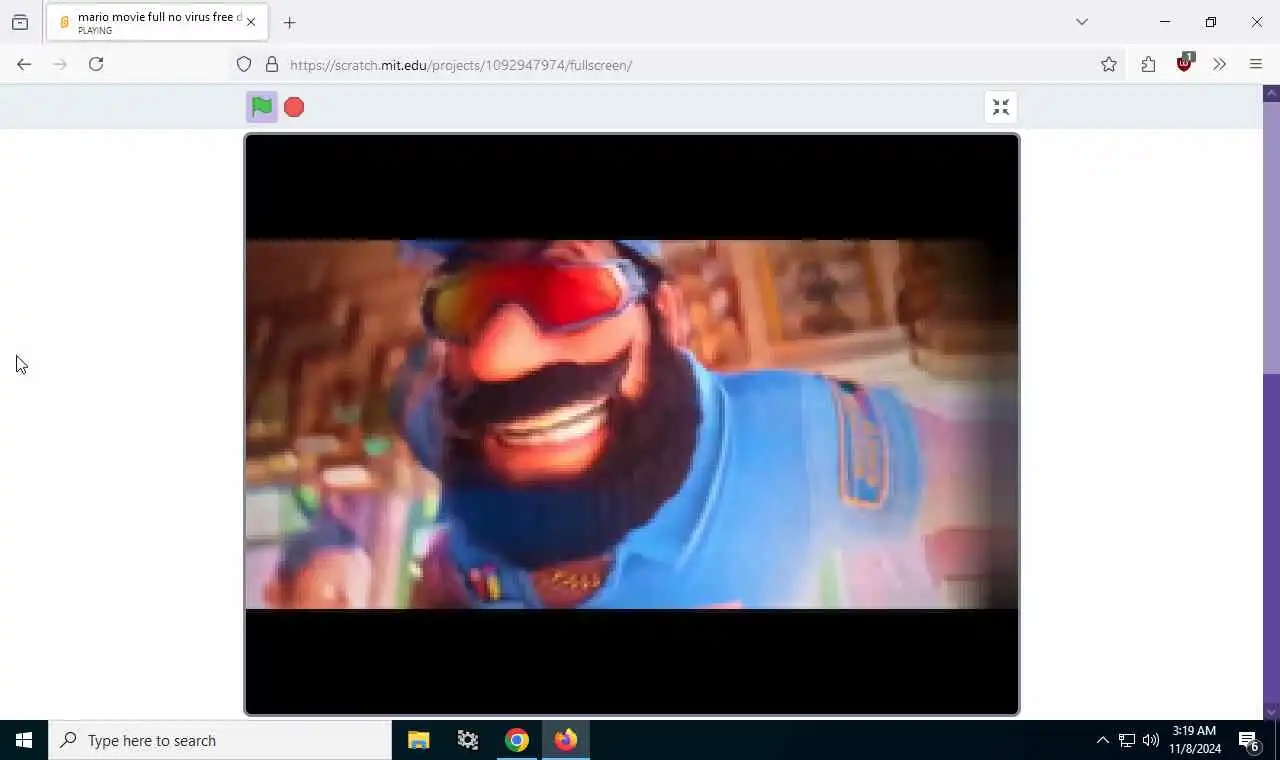This screenshot has width=1280, height=760.
Task: Click the green flag to start project
Action: pos(261,107)
